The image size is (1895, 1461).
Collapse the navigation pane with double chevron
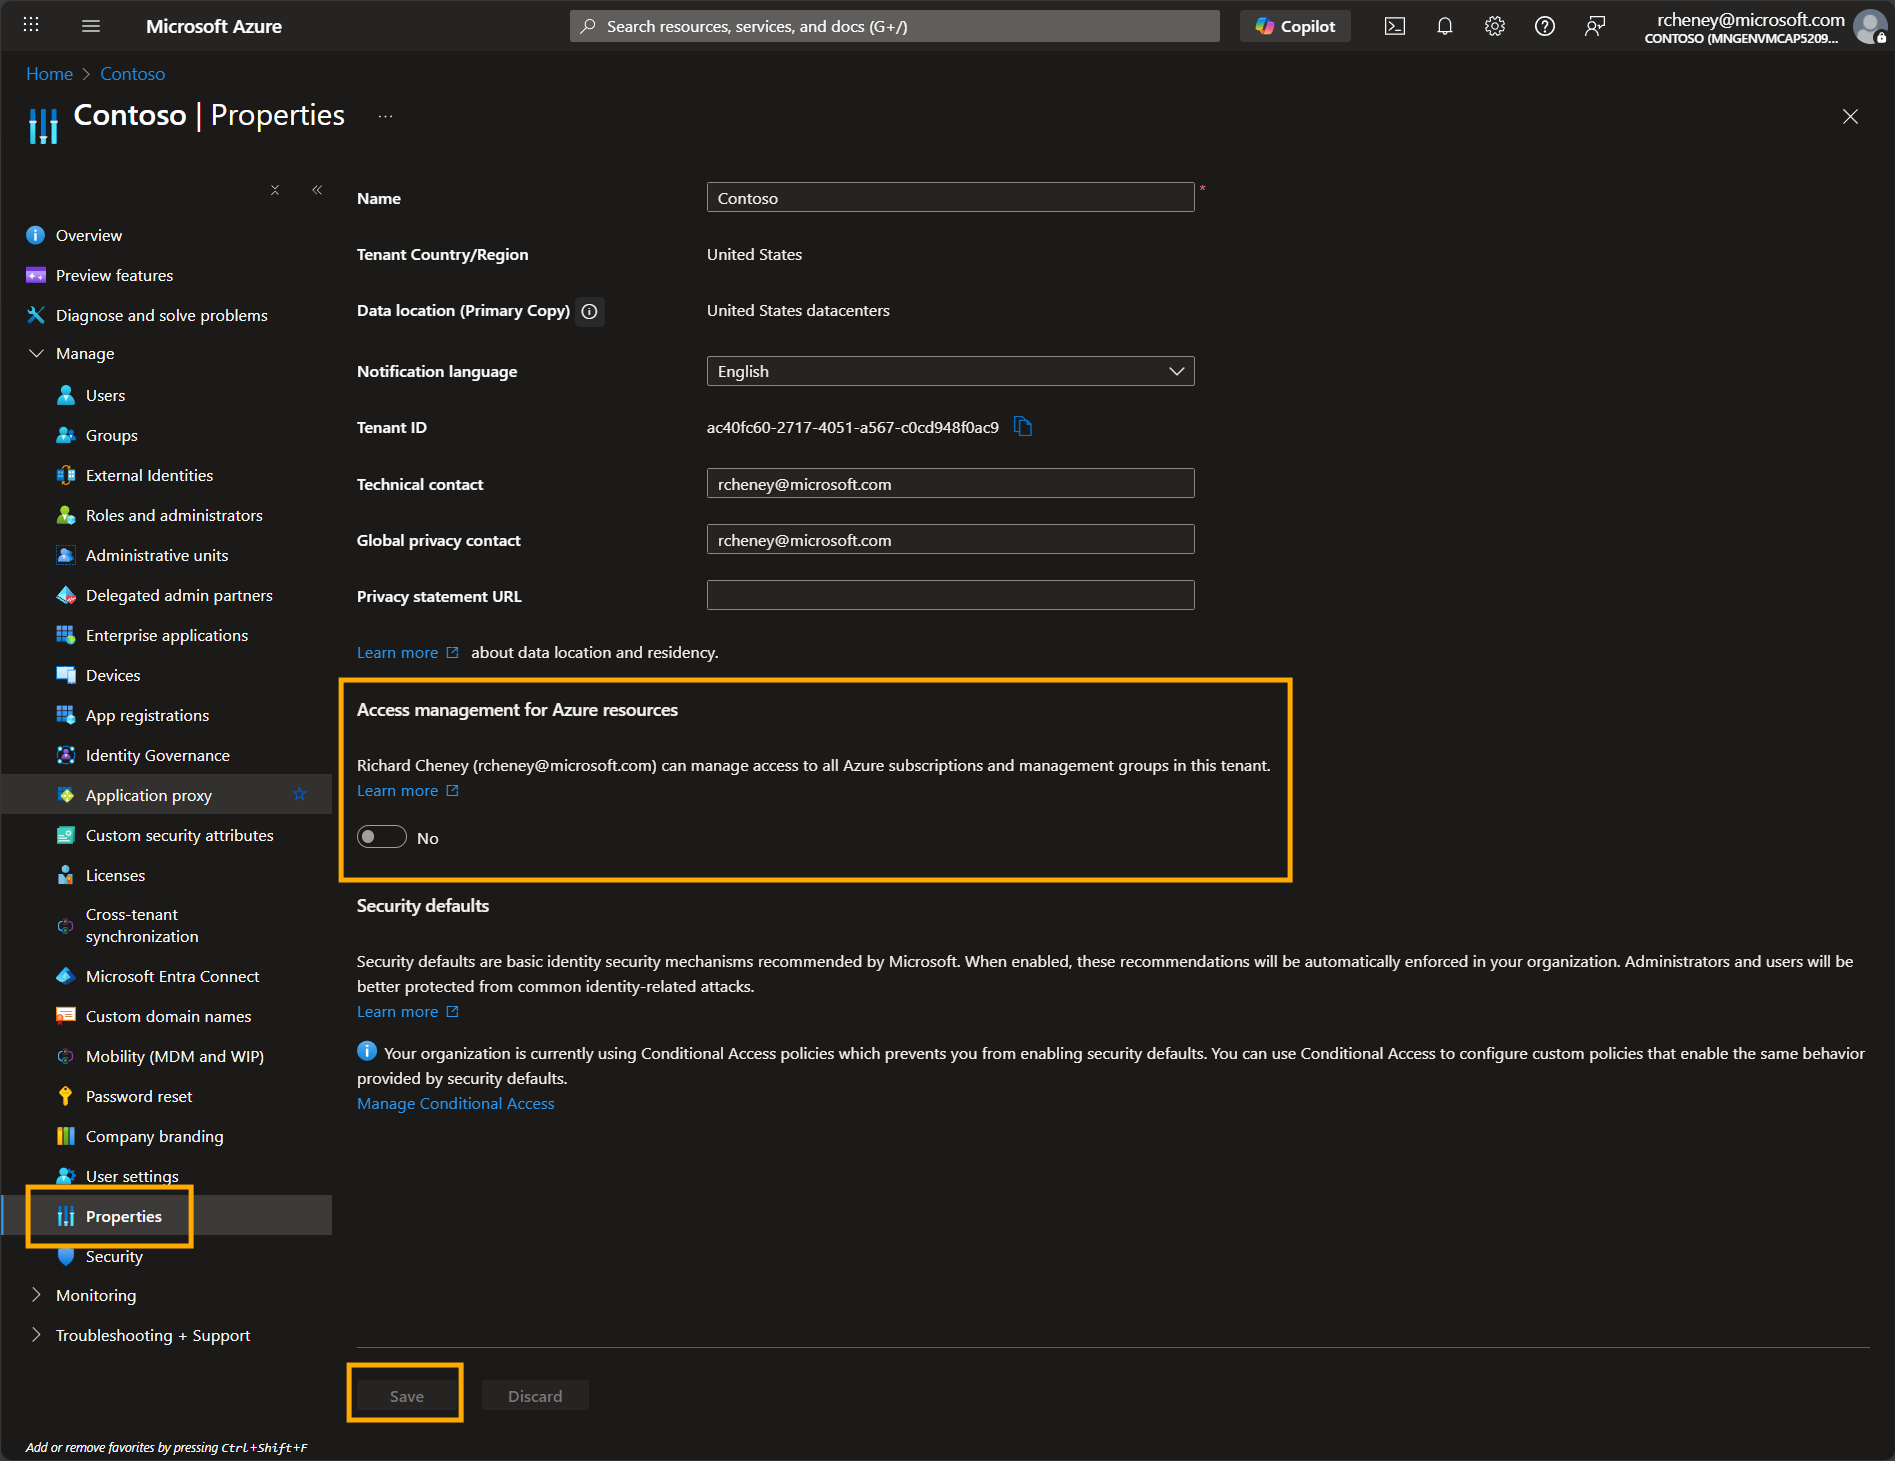tap(317, 189)
